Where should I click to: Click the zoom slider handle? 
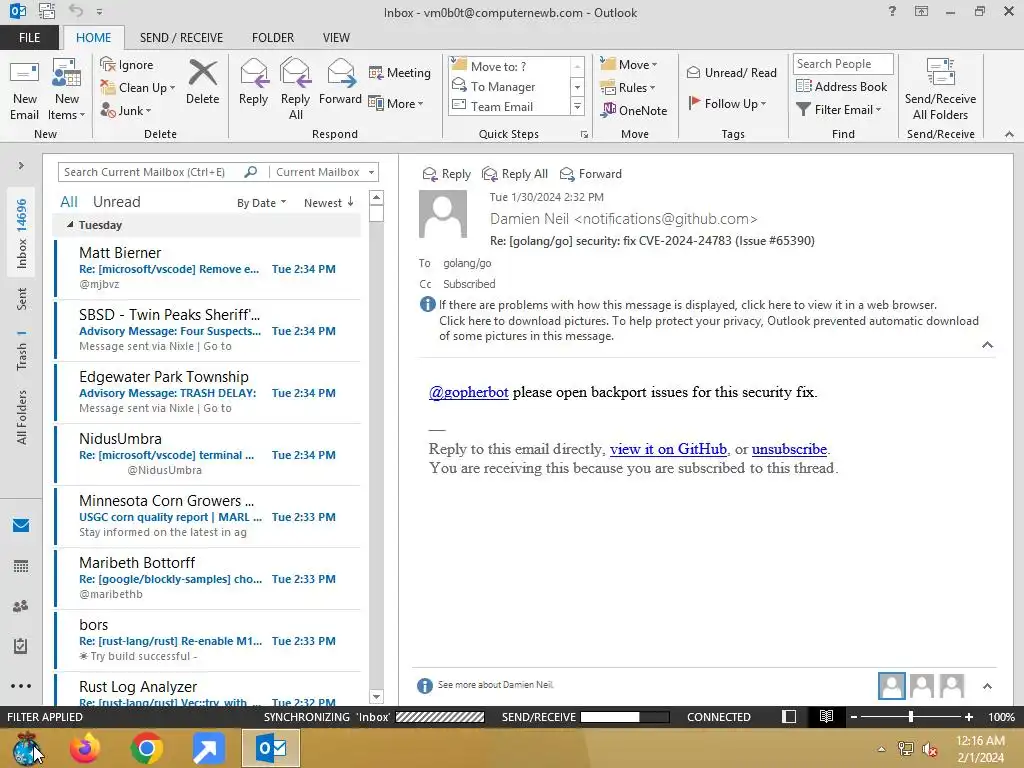[x=910, y=716]
